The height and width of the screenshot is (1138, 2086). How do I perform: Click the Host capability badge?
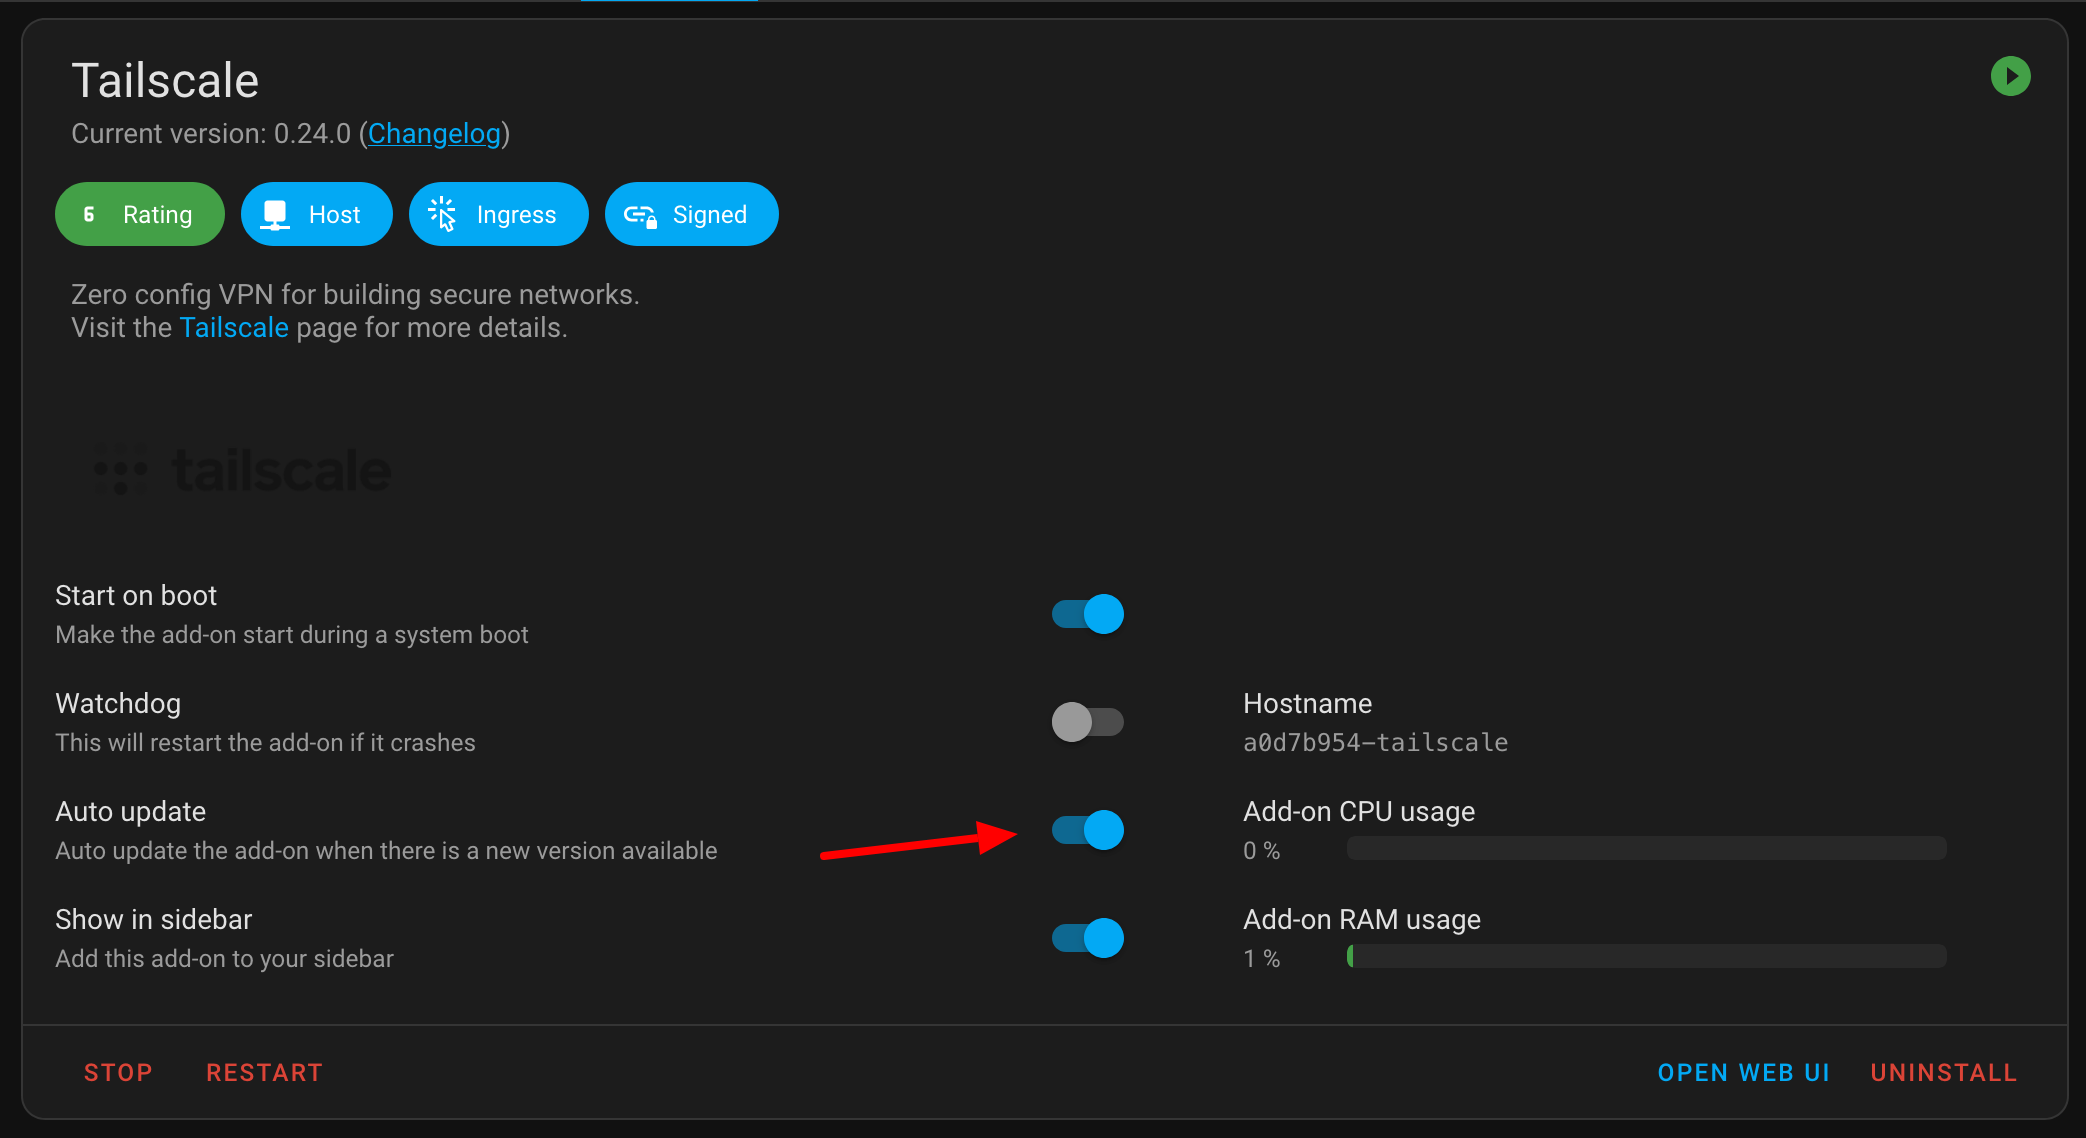(316, 213)
